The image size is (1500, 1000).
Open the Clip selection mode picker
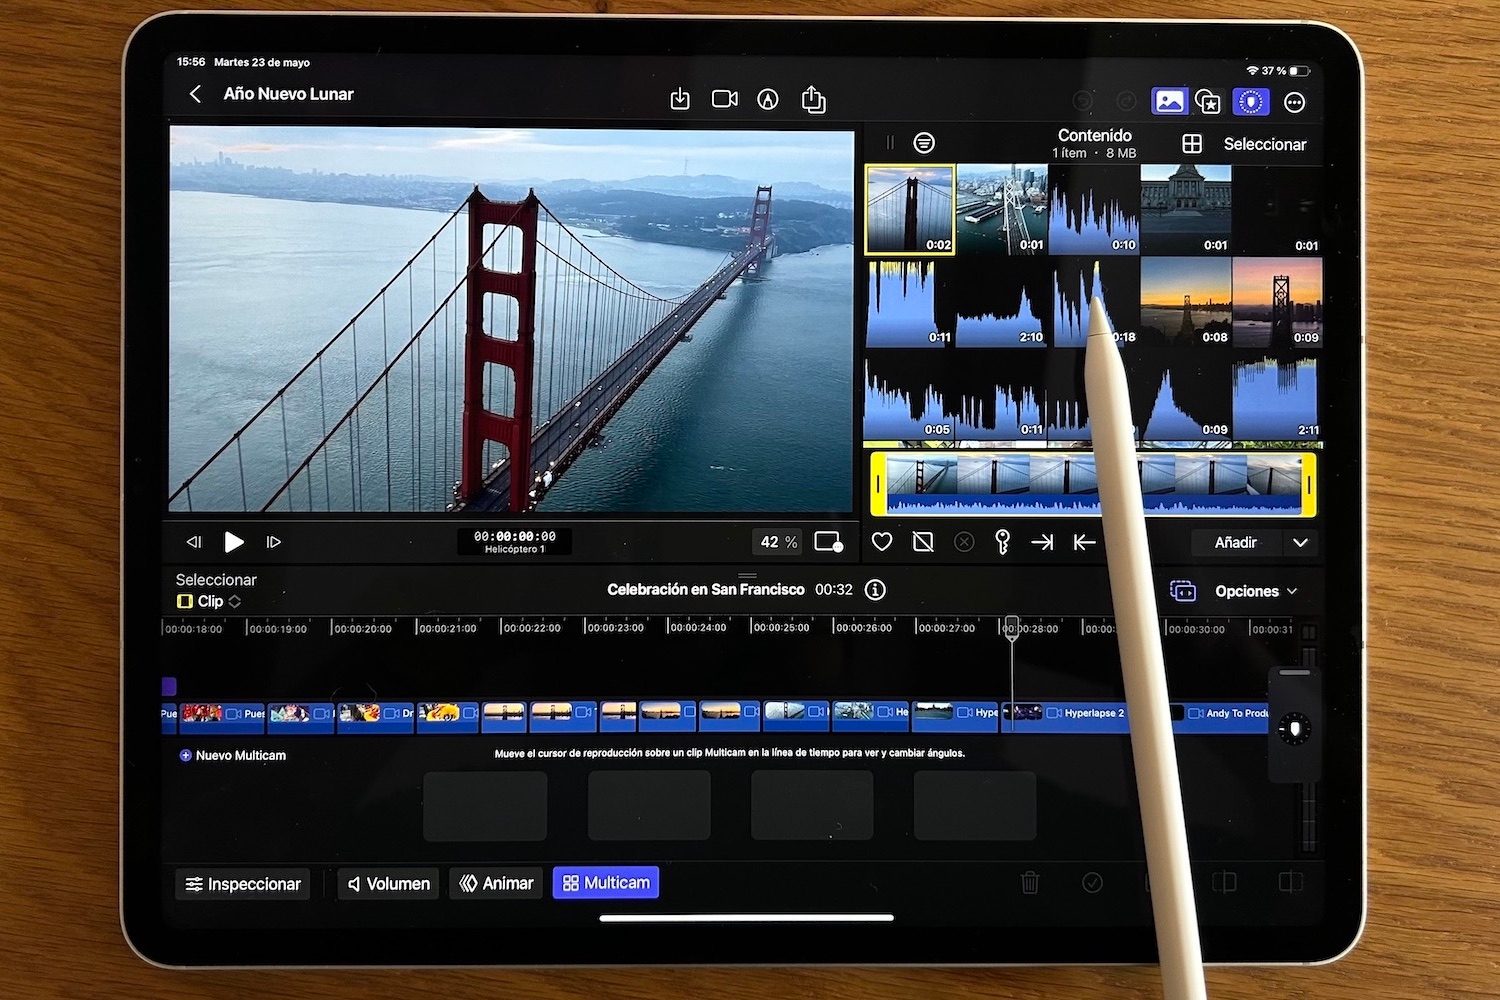tap(210, 601)
